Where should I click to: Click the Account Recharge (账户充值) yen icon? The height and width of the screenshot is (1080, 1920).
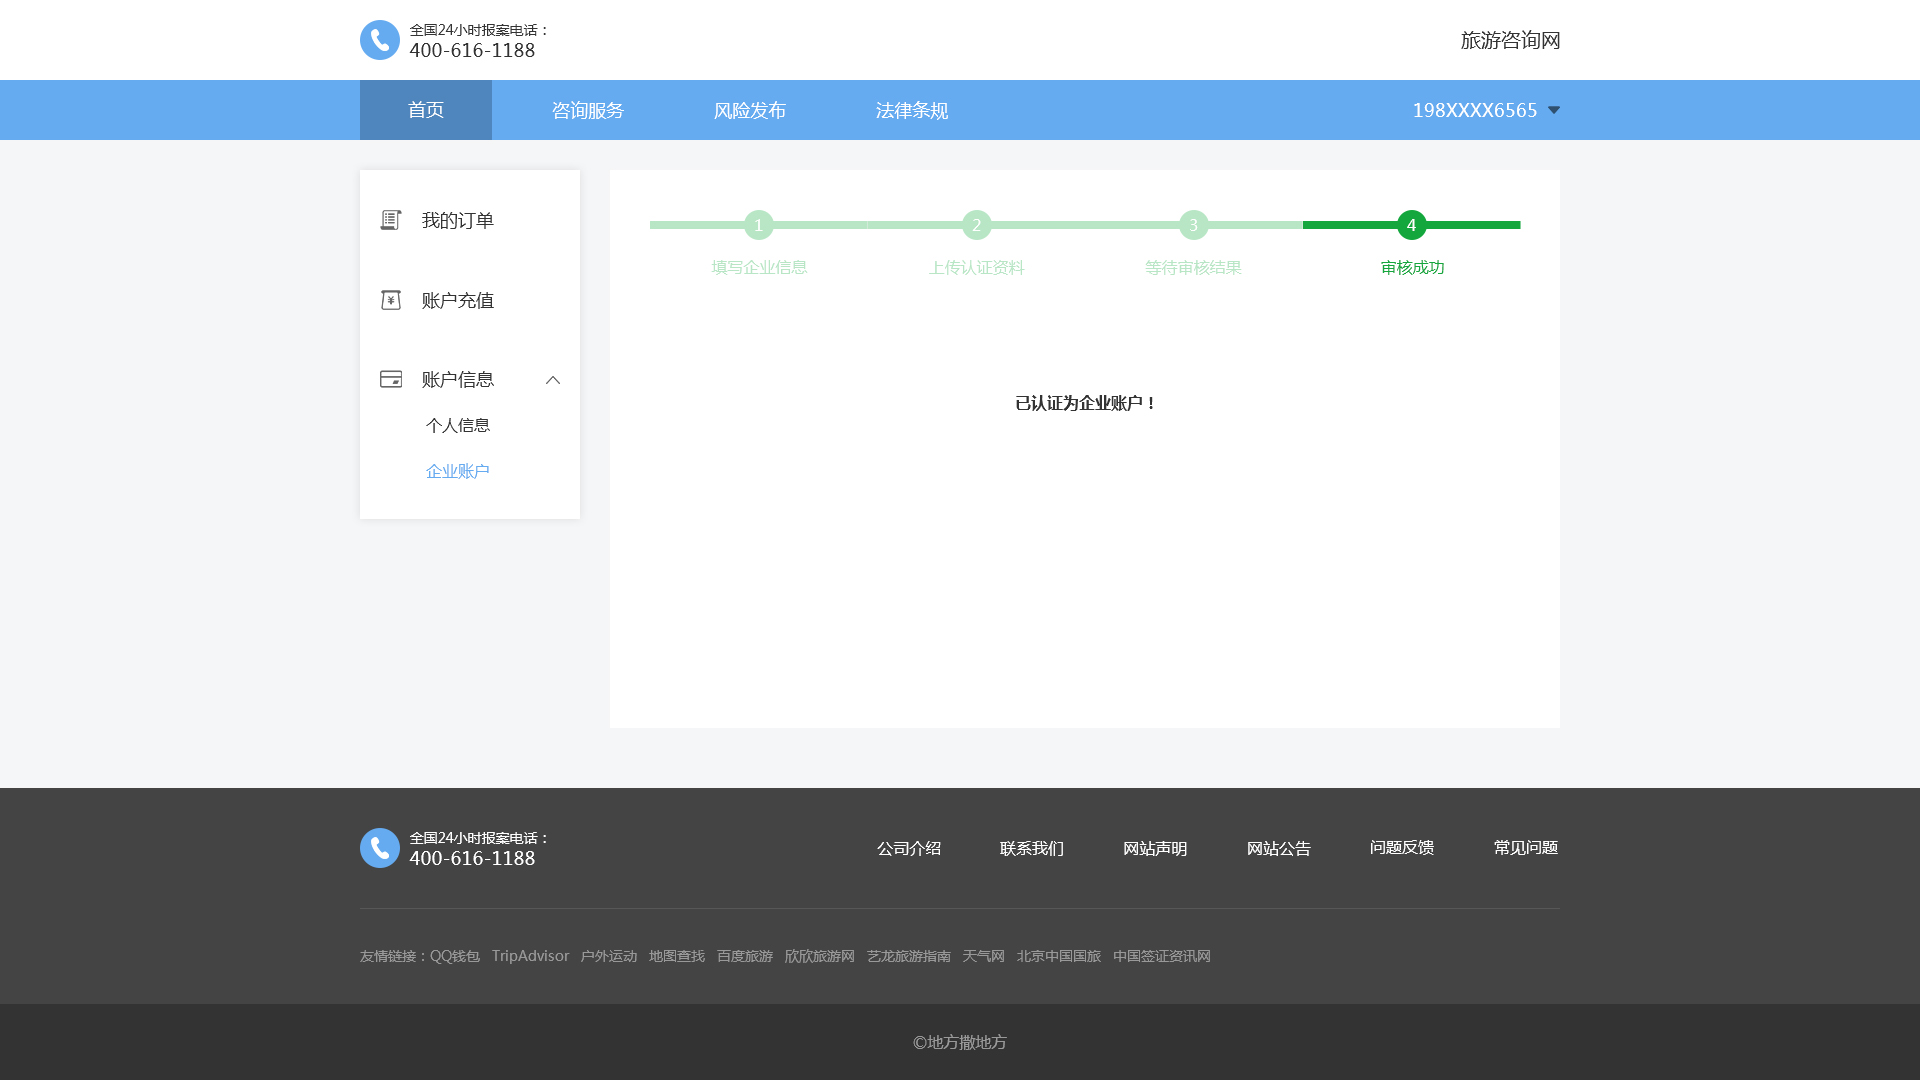tap(391, 300)
